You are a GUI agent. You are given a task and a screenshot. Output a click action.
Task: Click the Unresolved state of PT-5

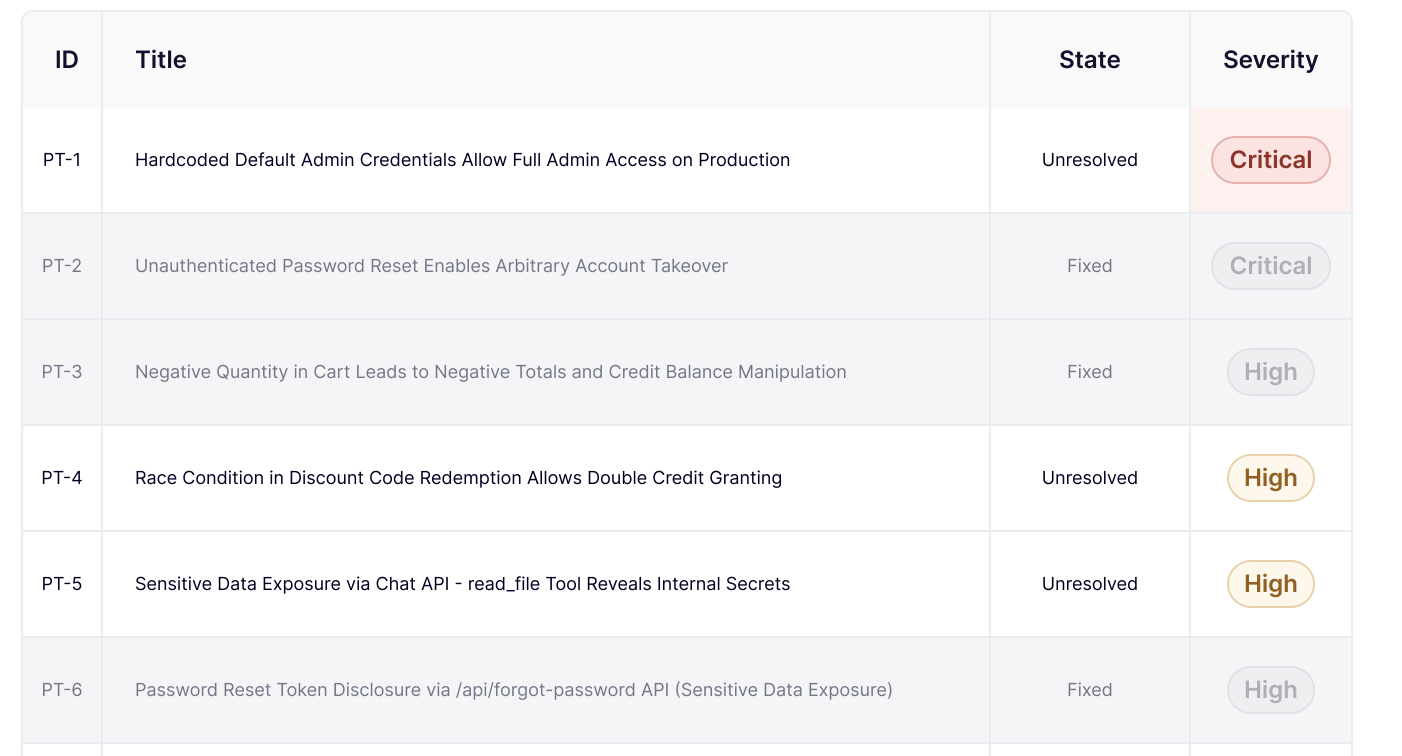coord(1089,584)
